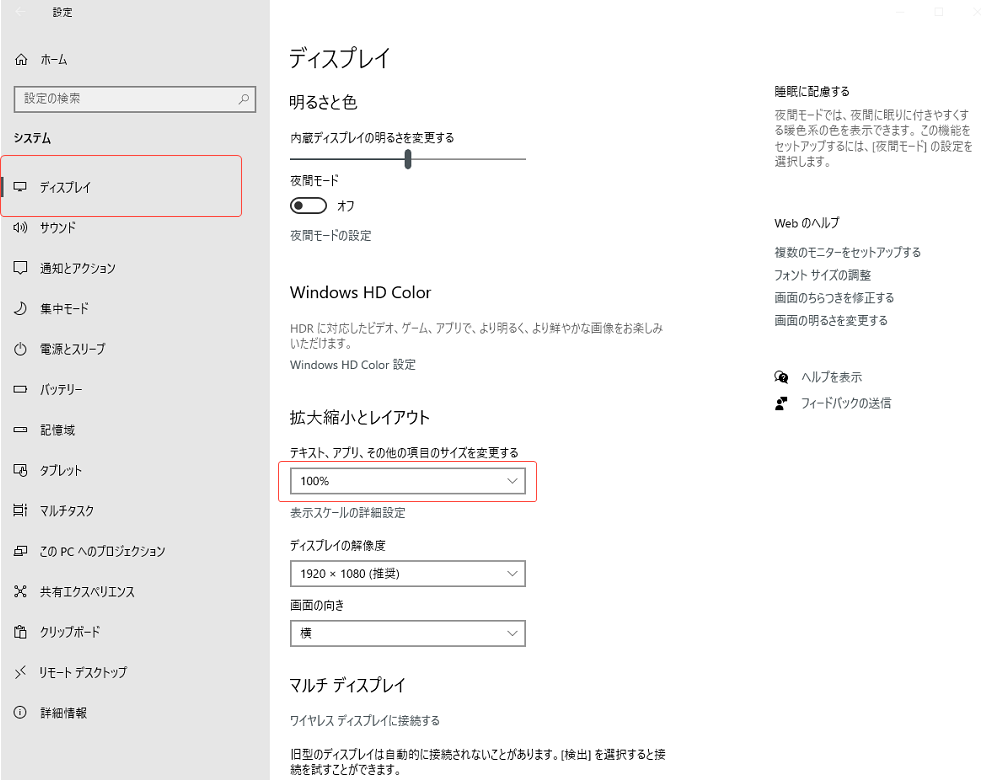
Task: Open the 100% scale dropdown
Action: (407, 481)
